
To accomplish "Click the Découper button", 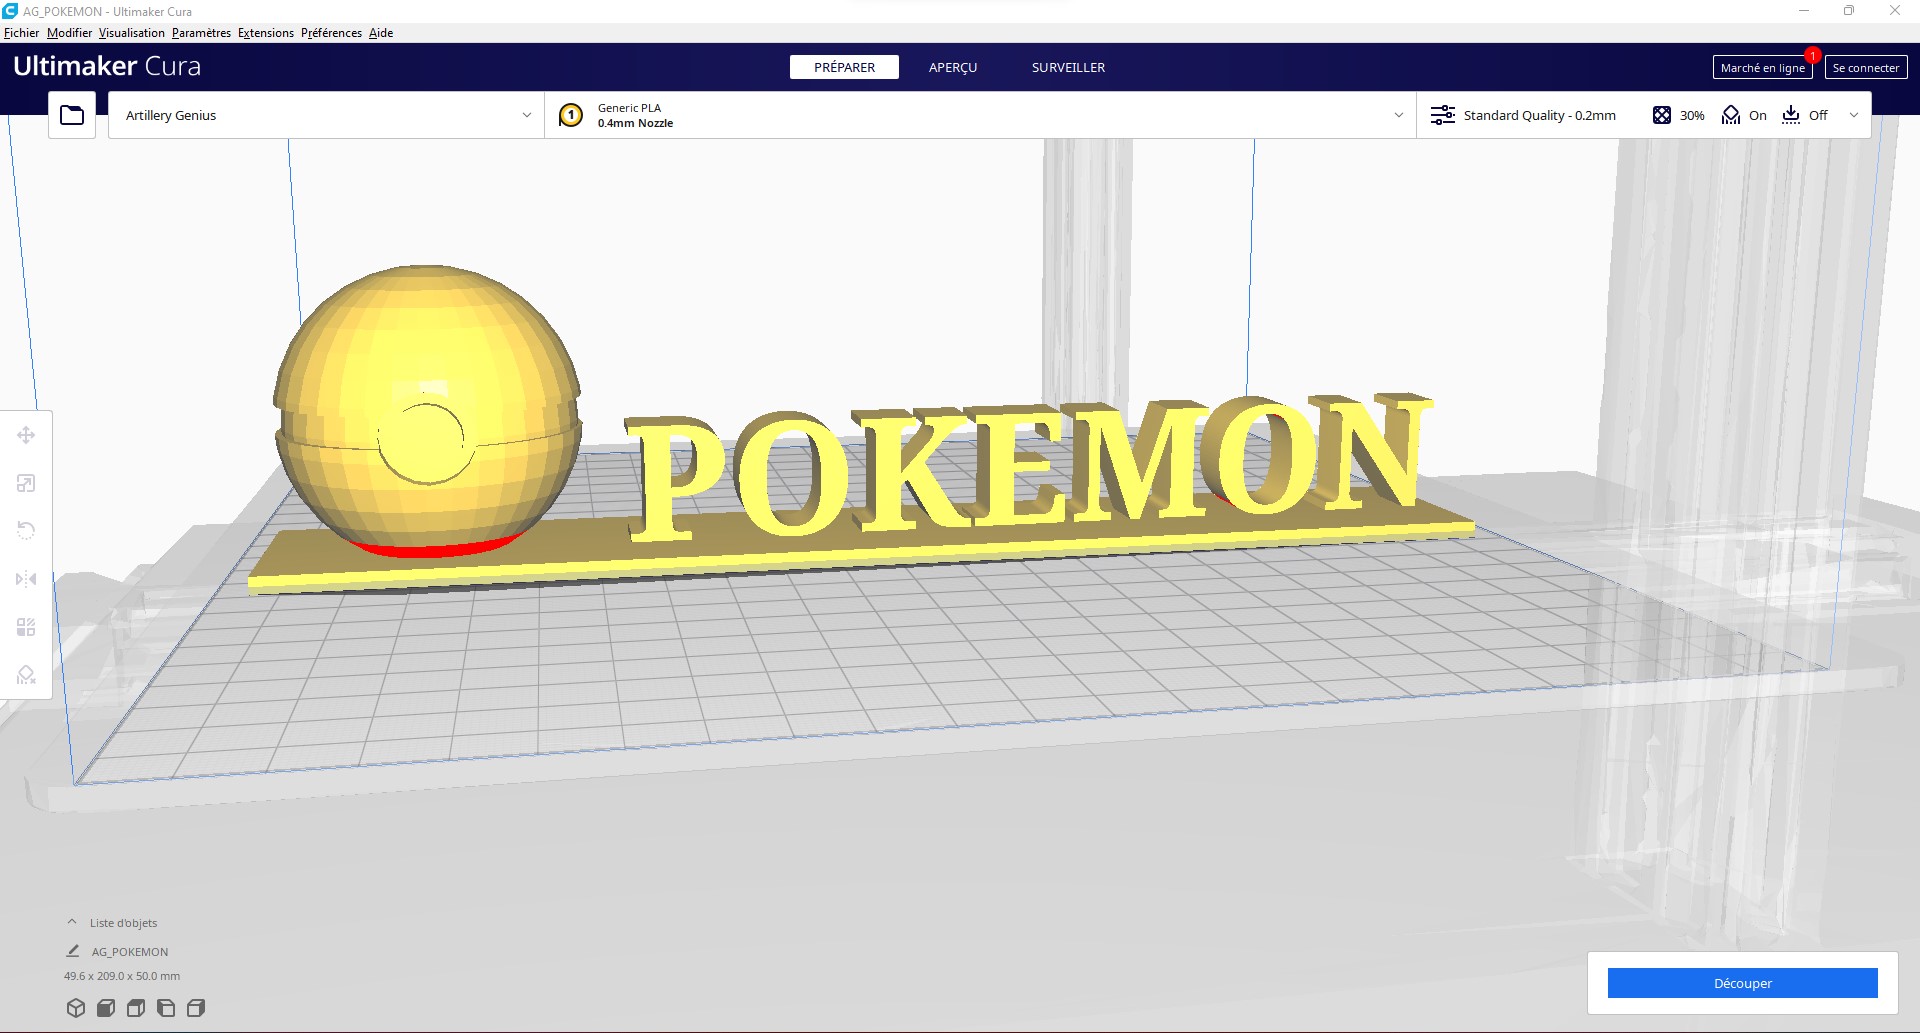I will point(1743,983).
